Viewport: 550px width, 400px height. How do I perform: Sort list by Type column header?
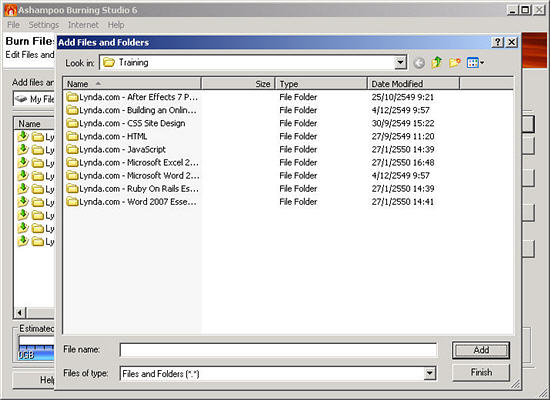coord(321,84)
